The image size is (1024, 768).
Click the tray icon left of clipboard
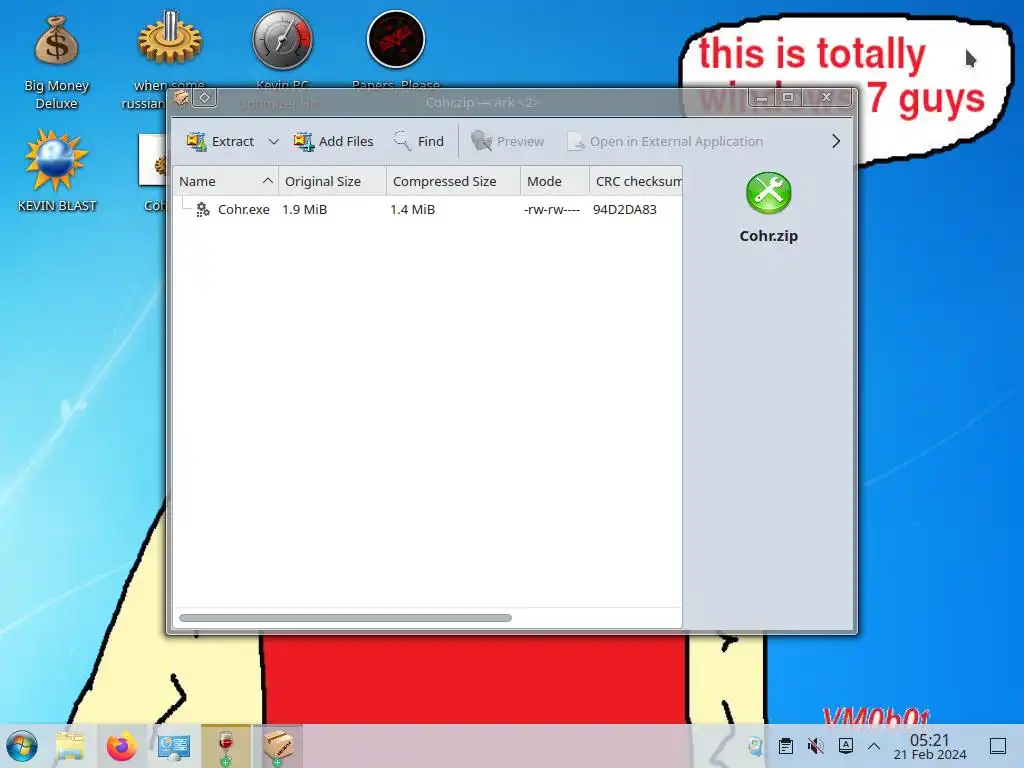[756, 746]
